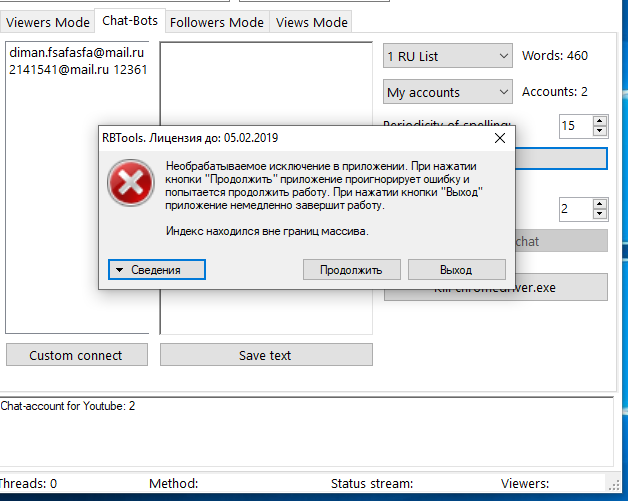Open the 1 RU List dropdown
Image resolution: width=628 pixels, height=501 pixels.
[x=448, y=57]
